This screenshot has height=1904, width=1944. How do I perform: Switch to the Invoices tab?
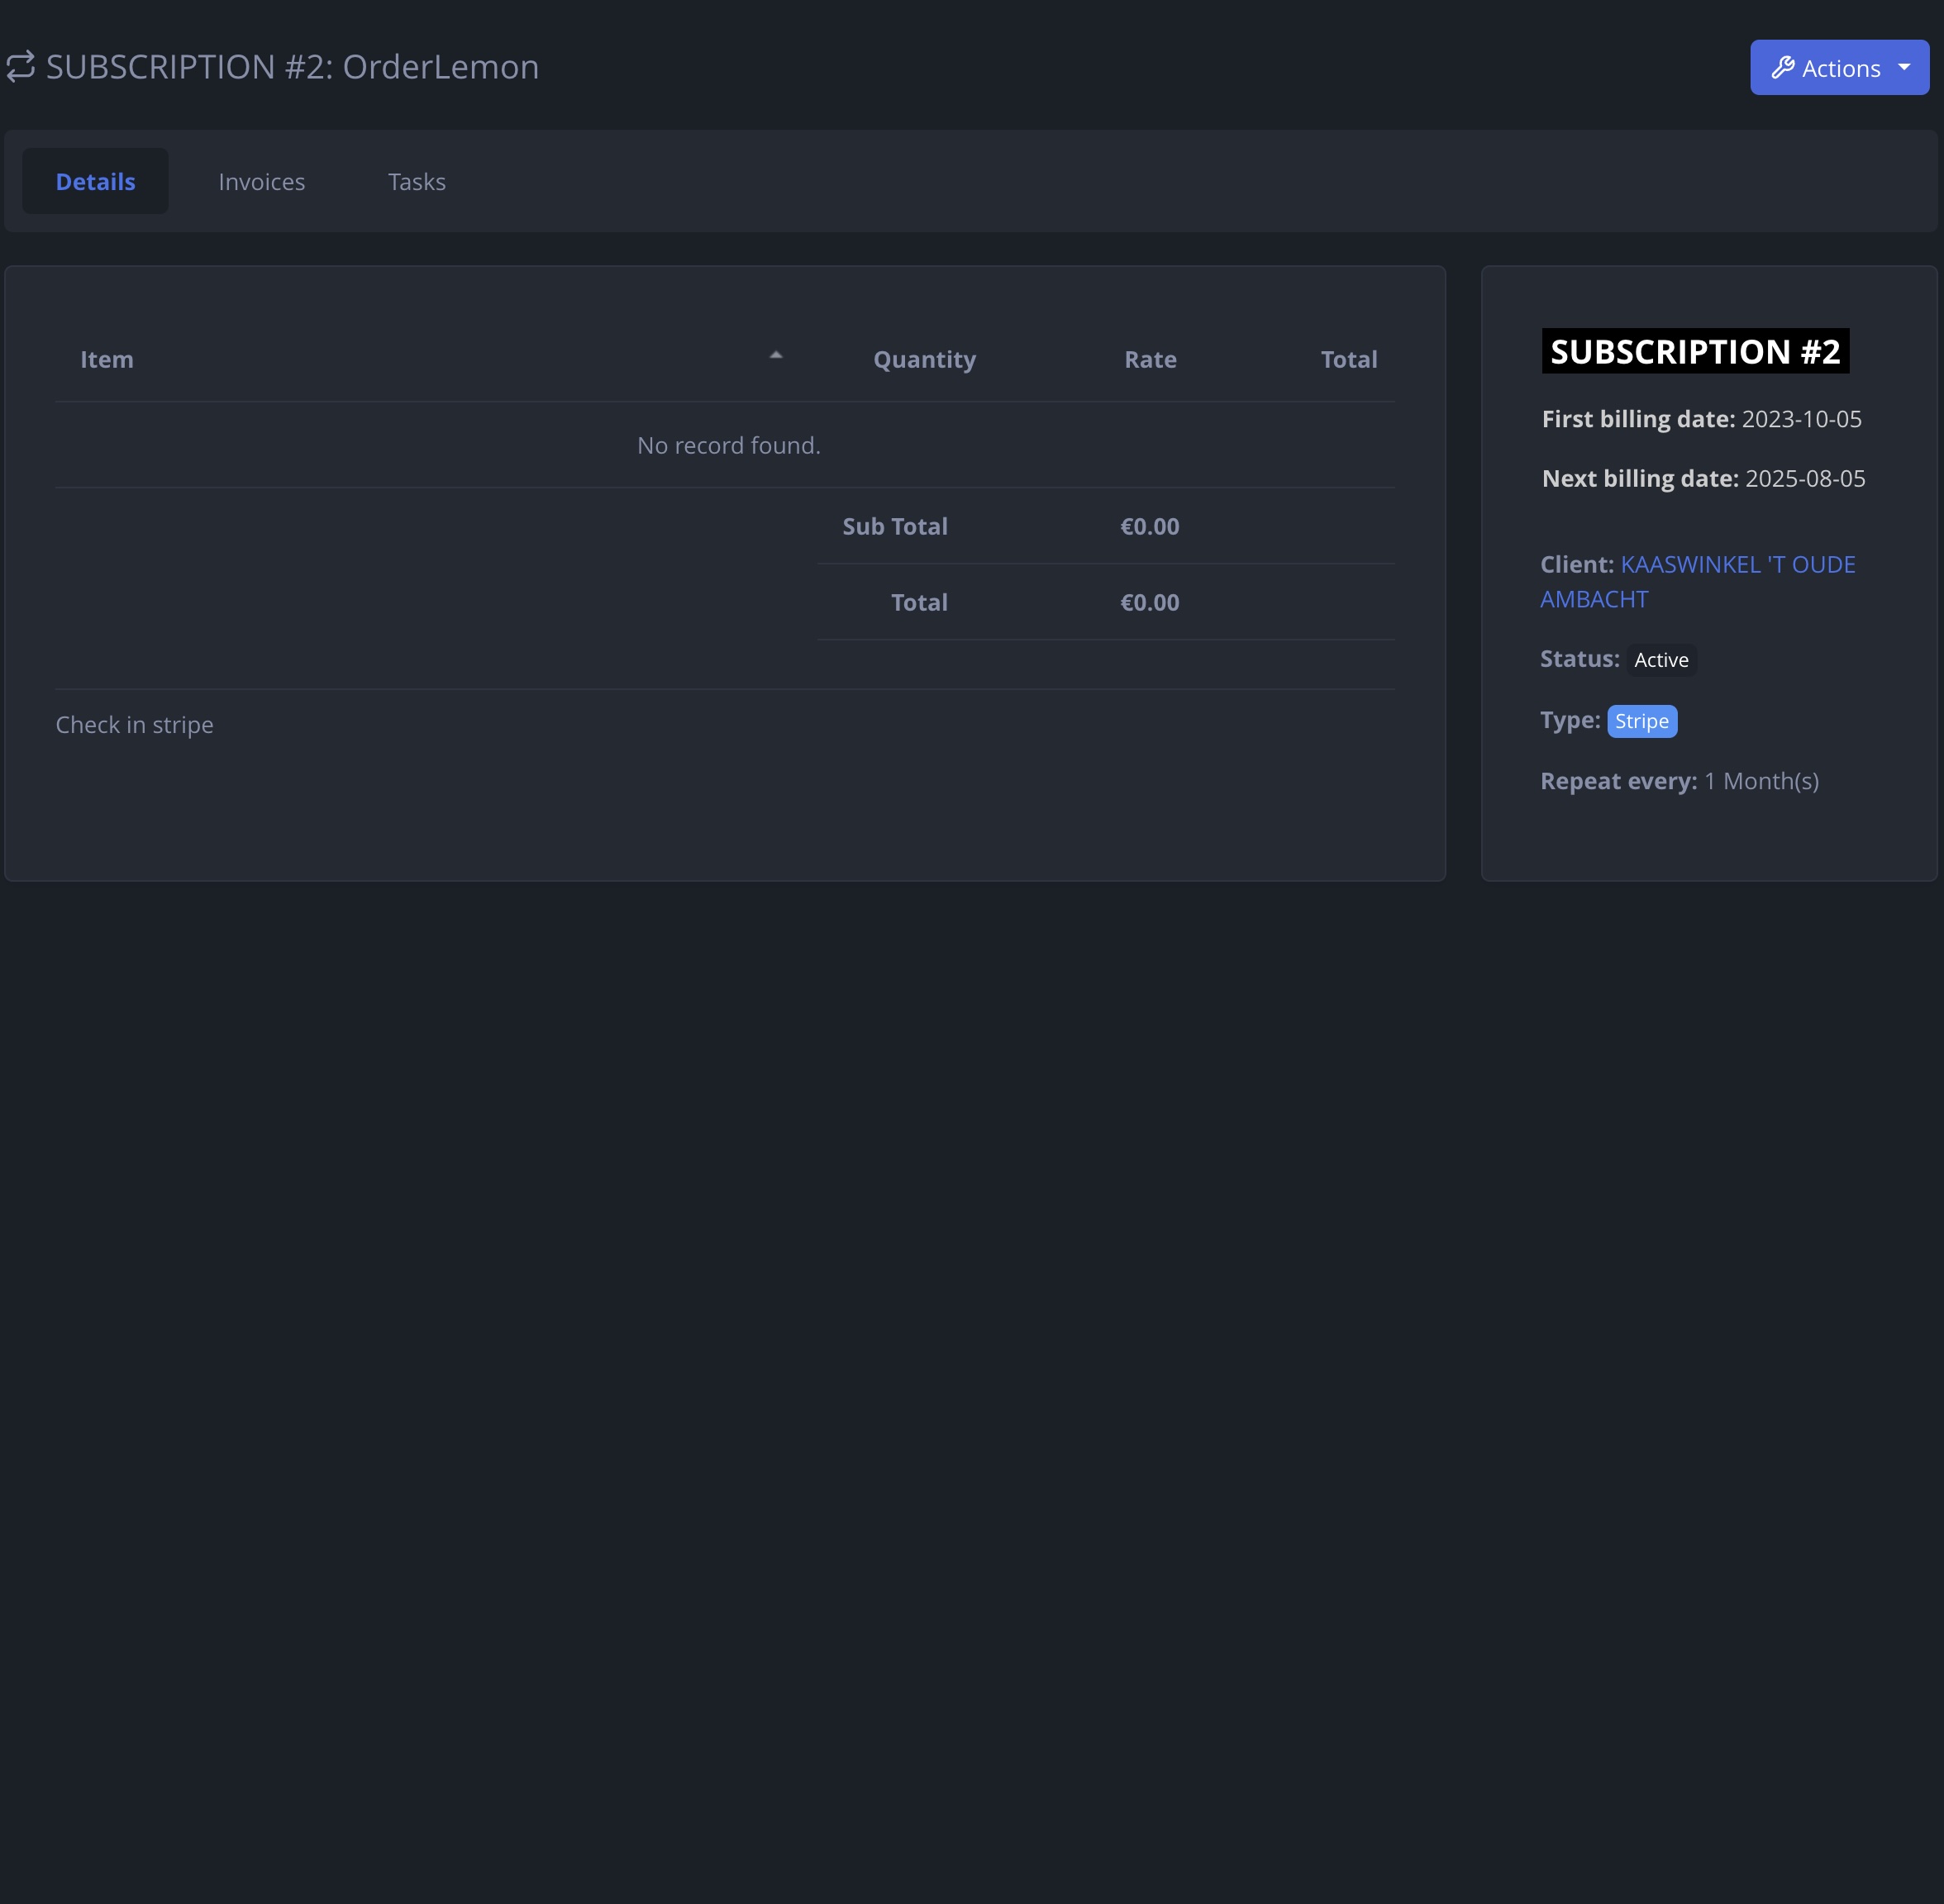coord(262,181)
